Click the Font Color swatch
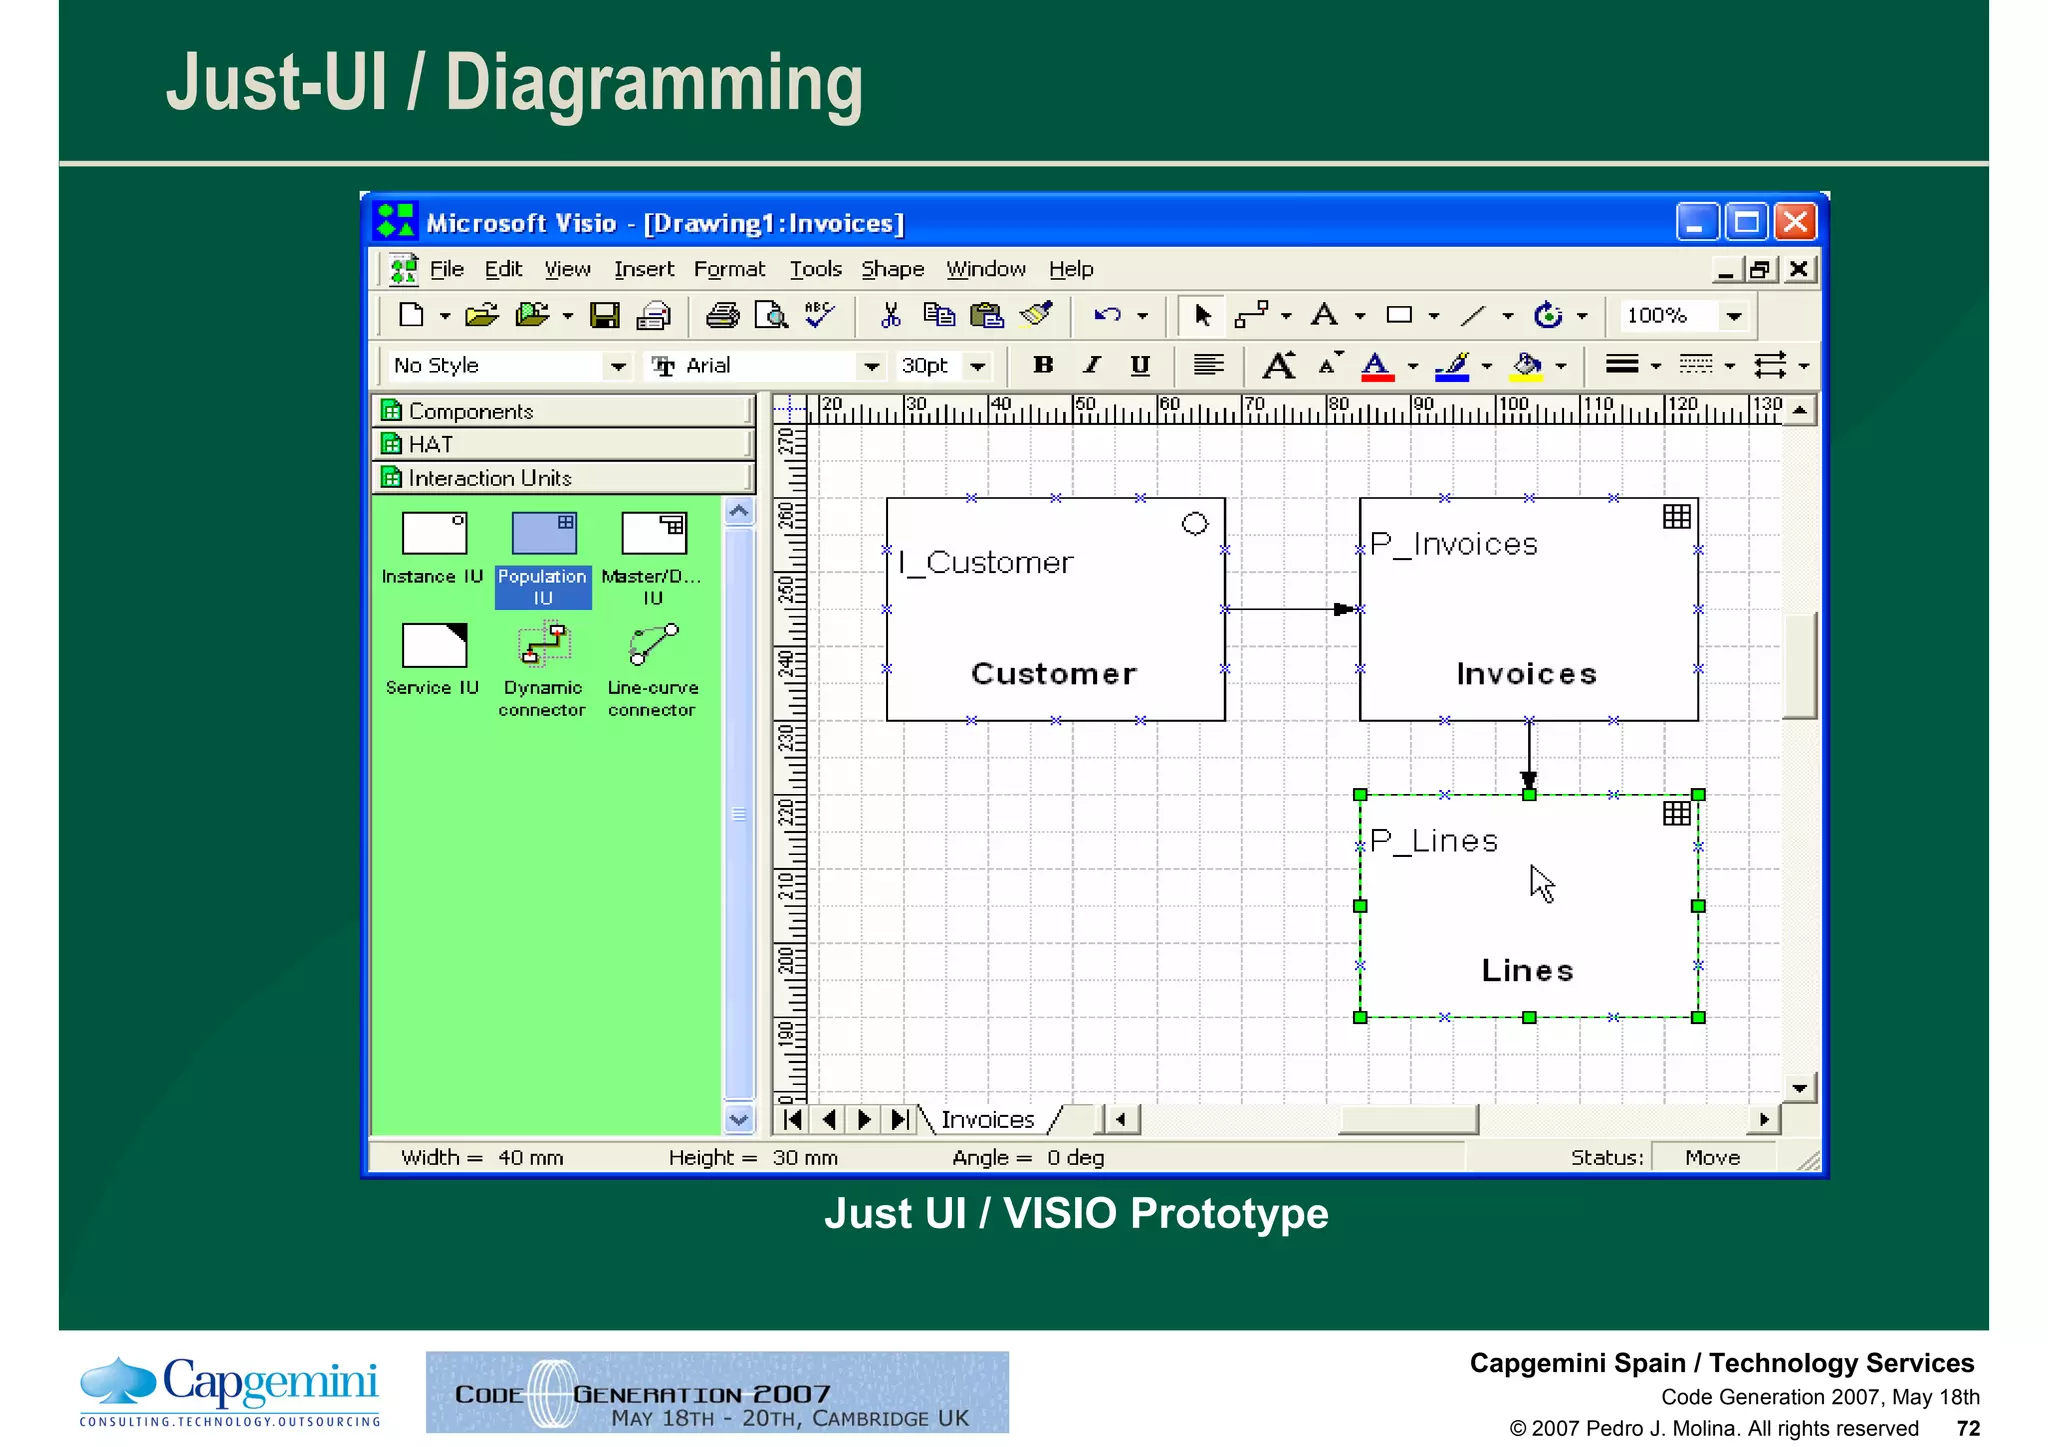Viewport: 2048px width, 1447px height. click(1377, 367)
